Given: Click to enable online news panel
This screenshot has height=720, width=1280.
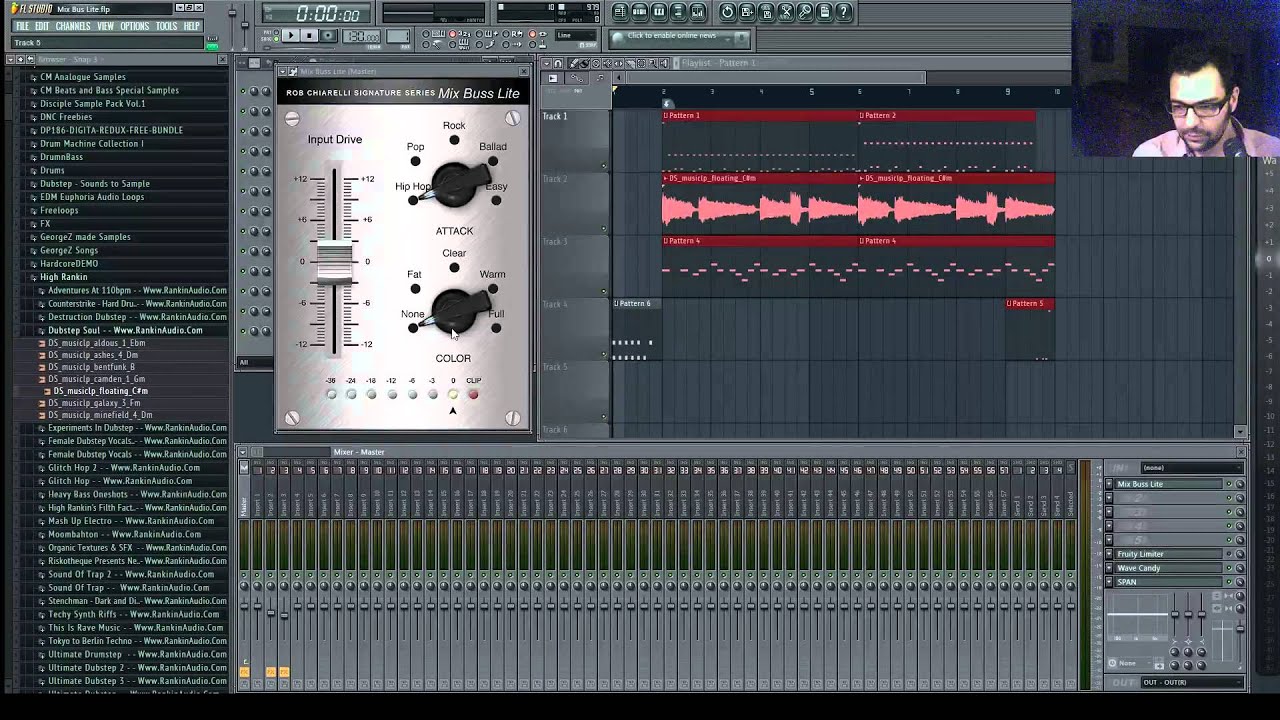Looking at the screenshot, I should point(678,37).
